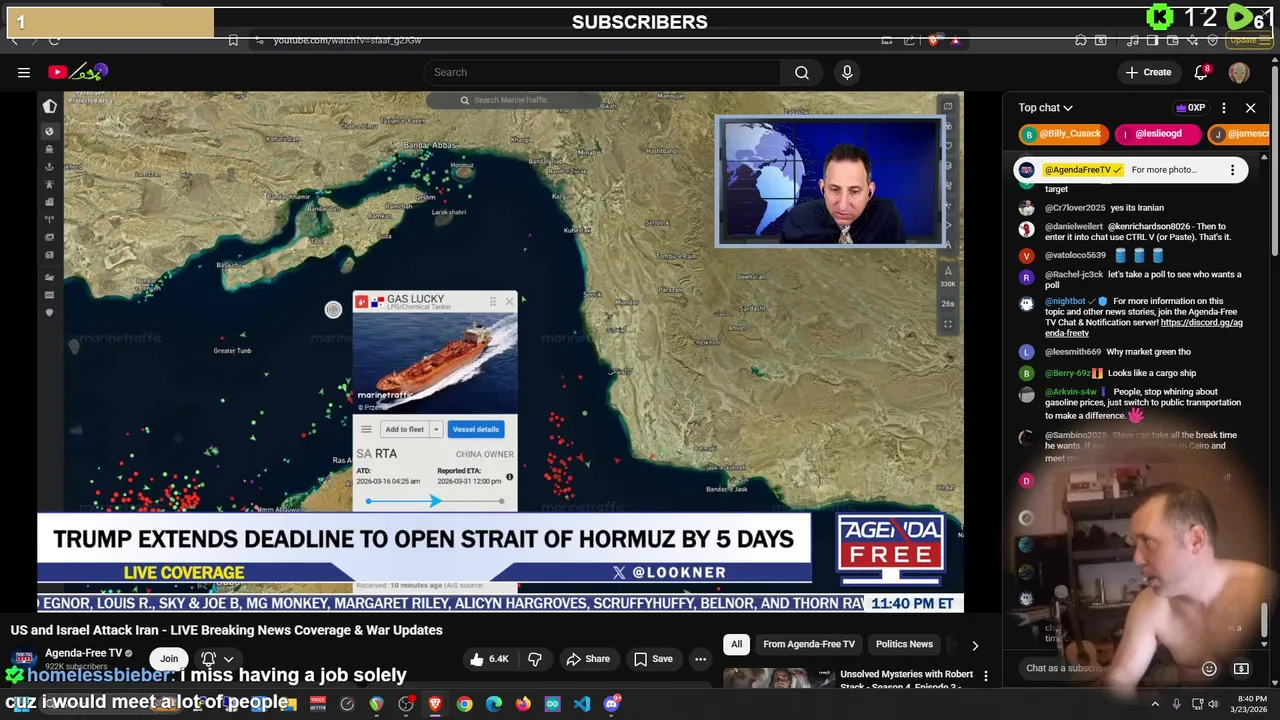This screenshot has width=1280, height=720.
Task: Save the video to a playlist
Action: [x=654, y=659]
